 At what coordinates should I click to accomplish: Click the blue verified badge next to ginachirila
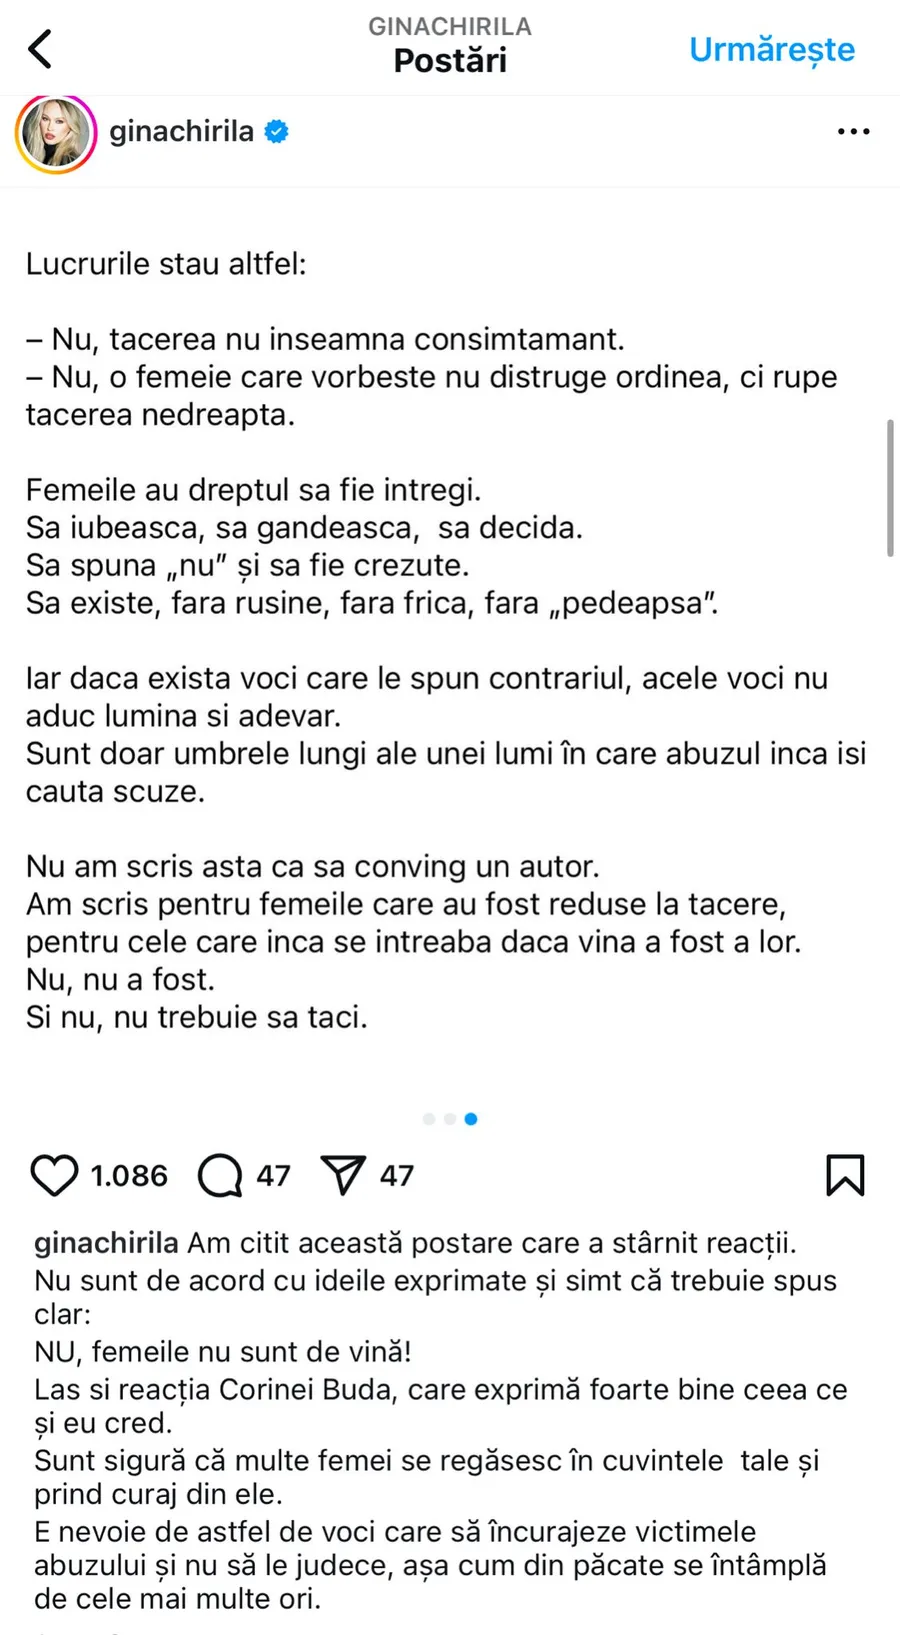pyautogui.click(x=277, y=130)
